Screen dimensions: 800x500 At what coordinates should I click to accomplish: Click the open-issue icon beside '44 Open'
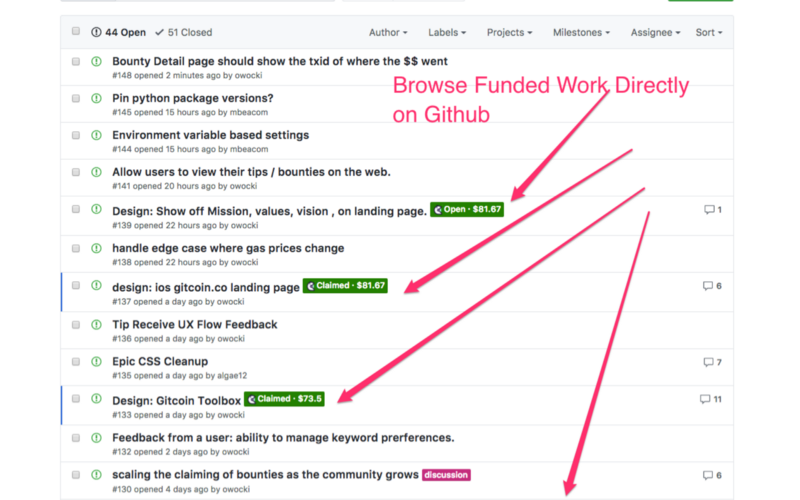tap(96, 32)
